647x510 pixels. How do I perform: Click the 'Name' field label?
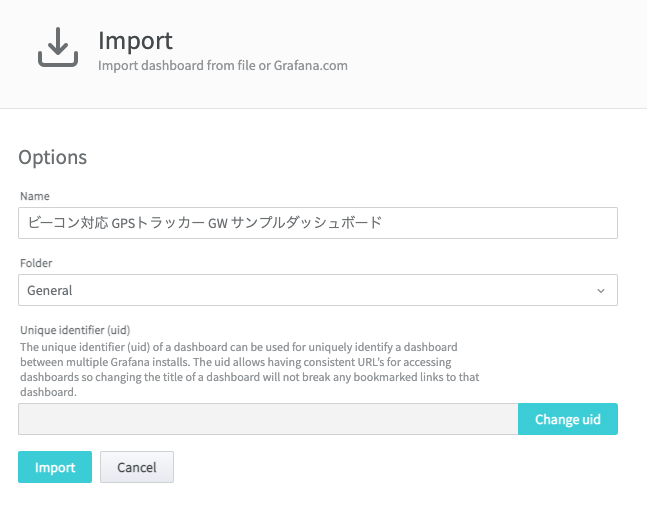[35, 196]
